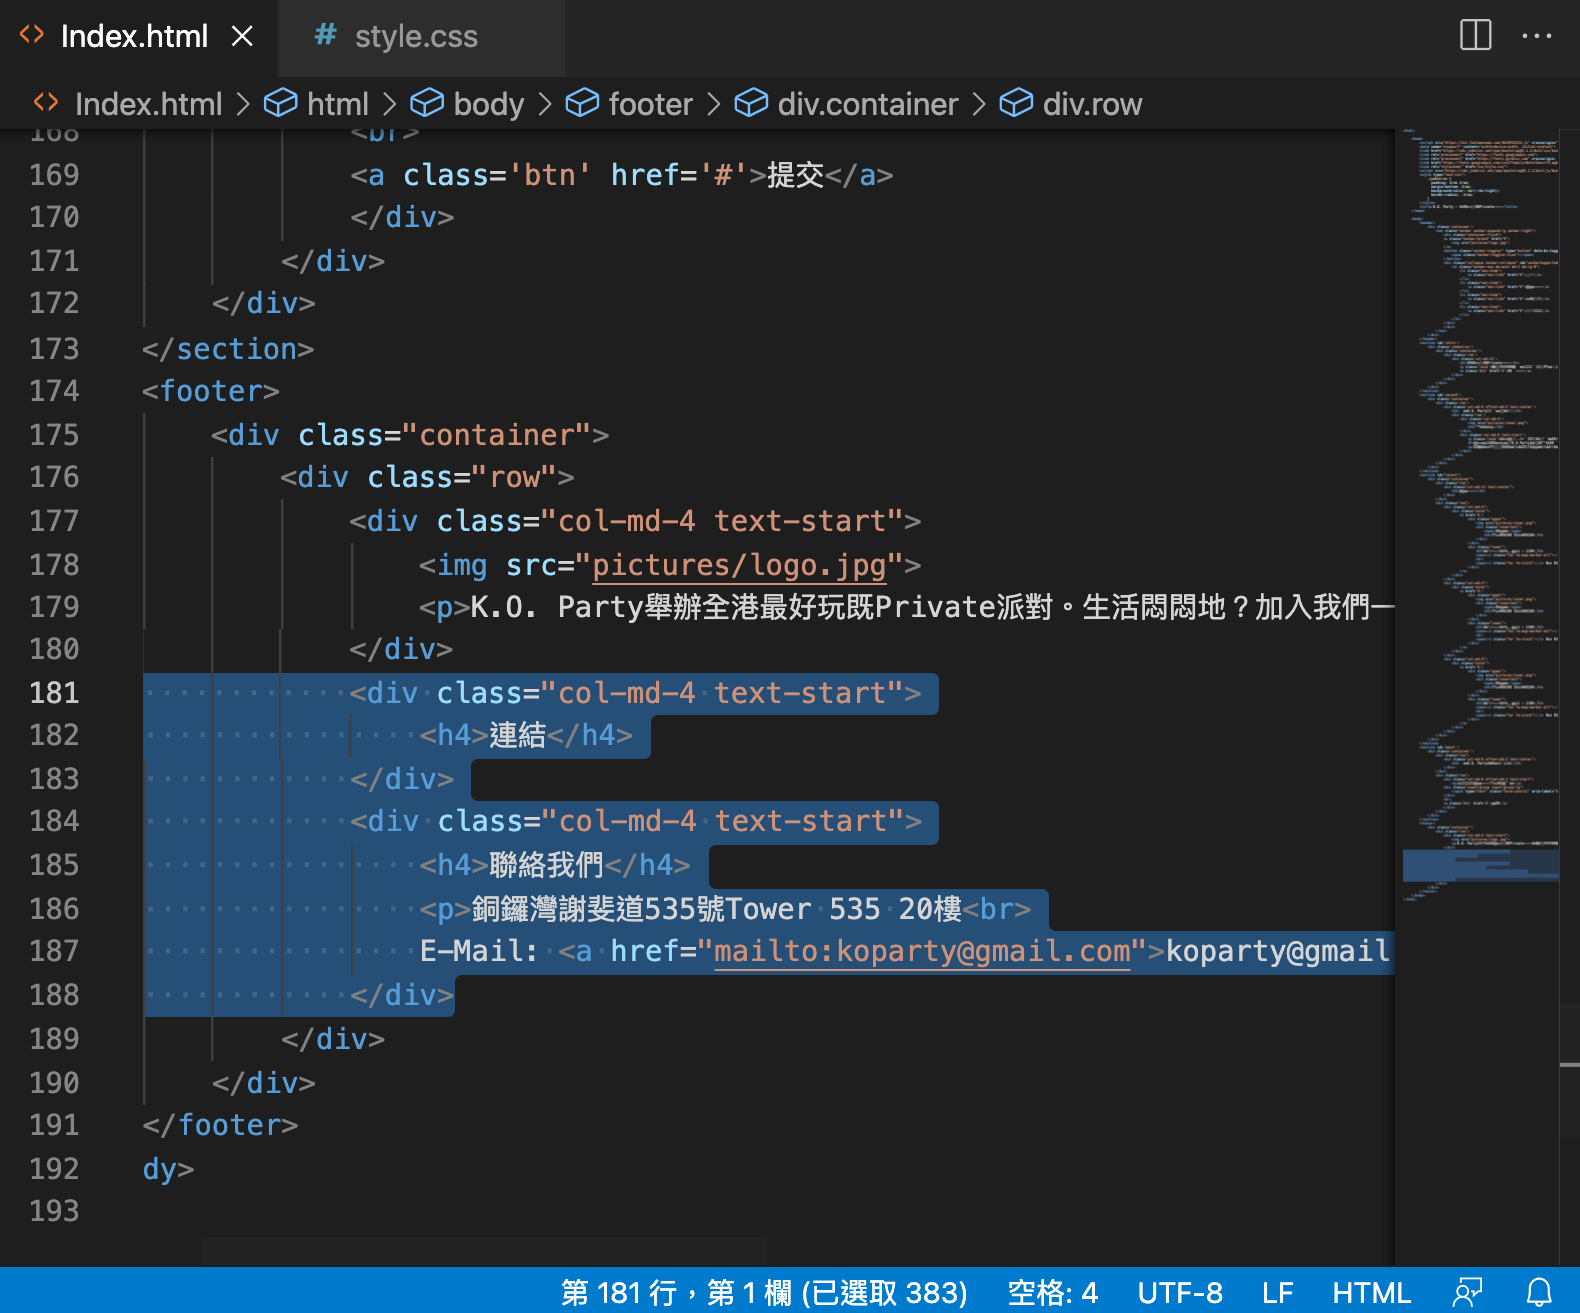Click line number 181 in the gutter
The width and height of the screenshot is (1580, 1313).
(x=54, y=693)
